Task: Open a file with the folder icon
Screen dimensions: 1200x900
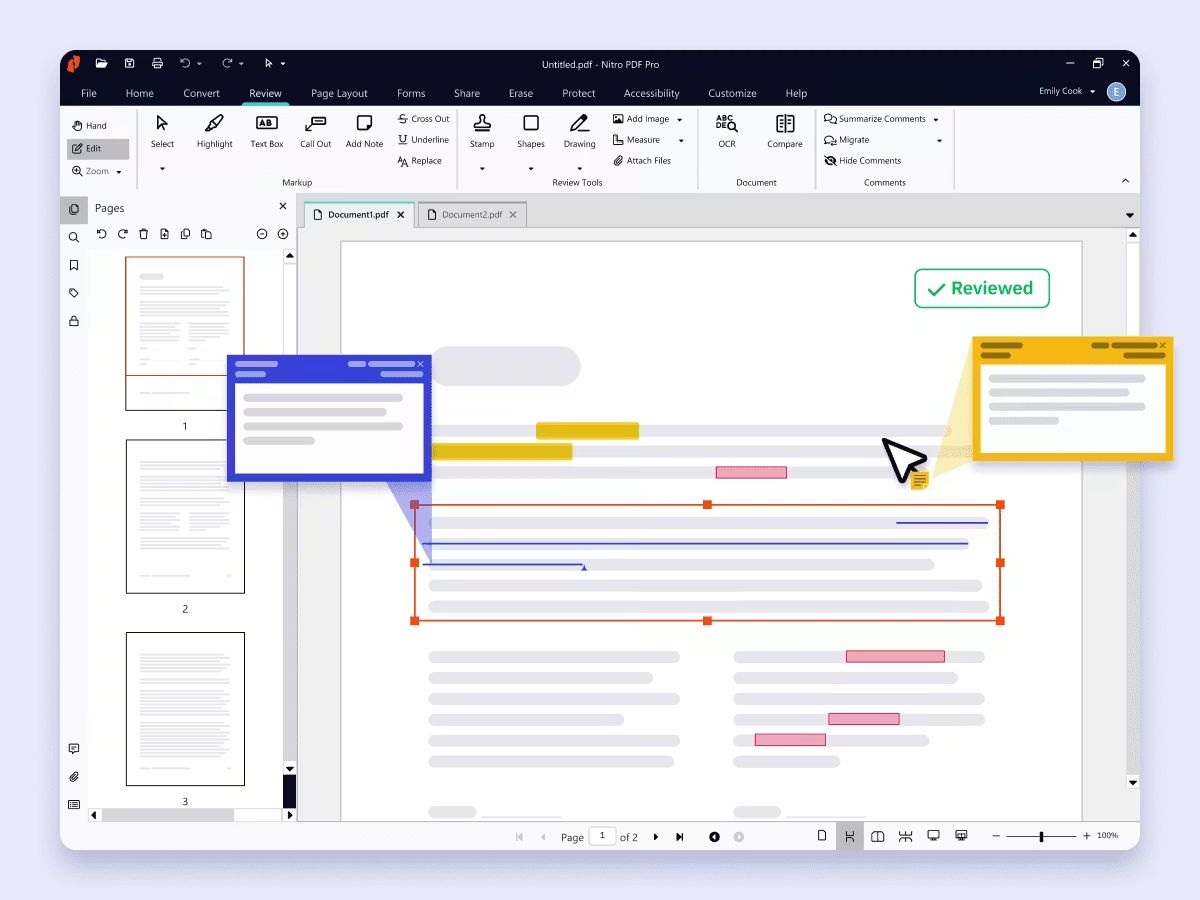Action: (x=101, y=63)
